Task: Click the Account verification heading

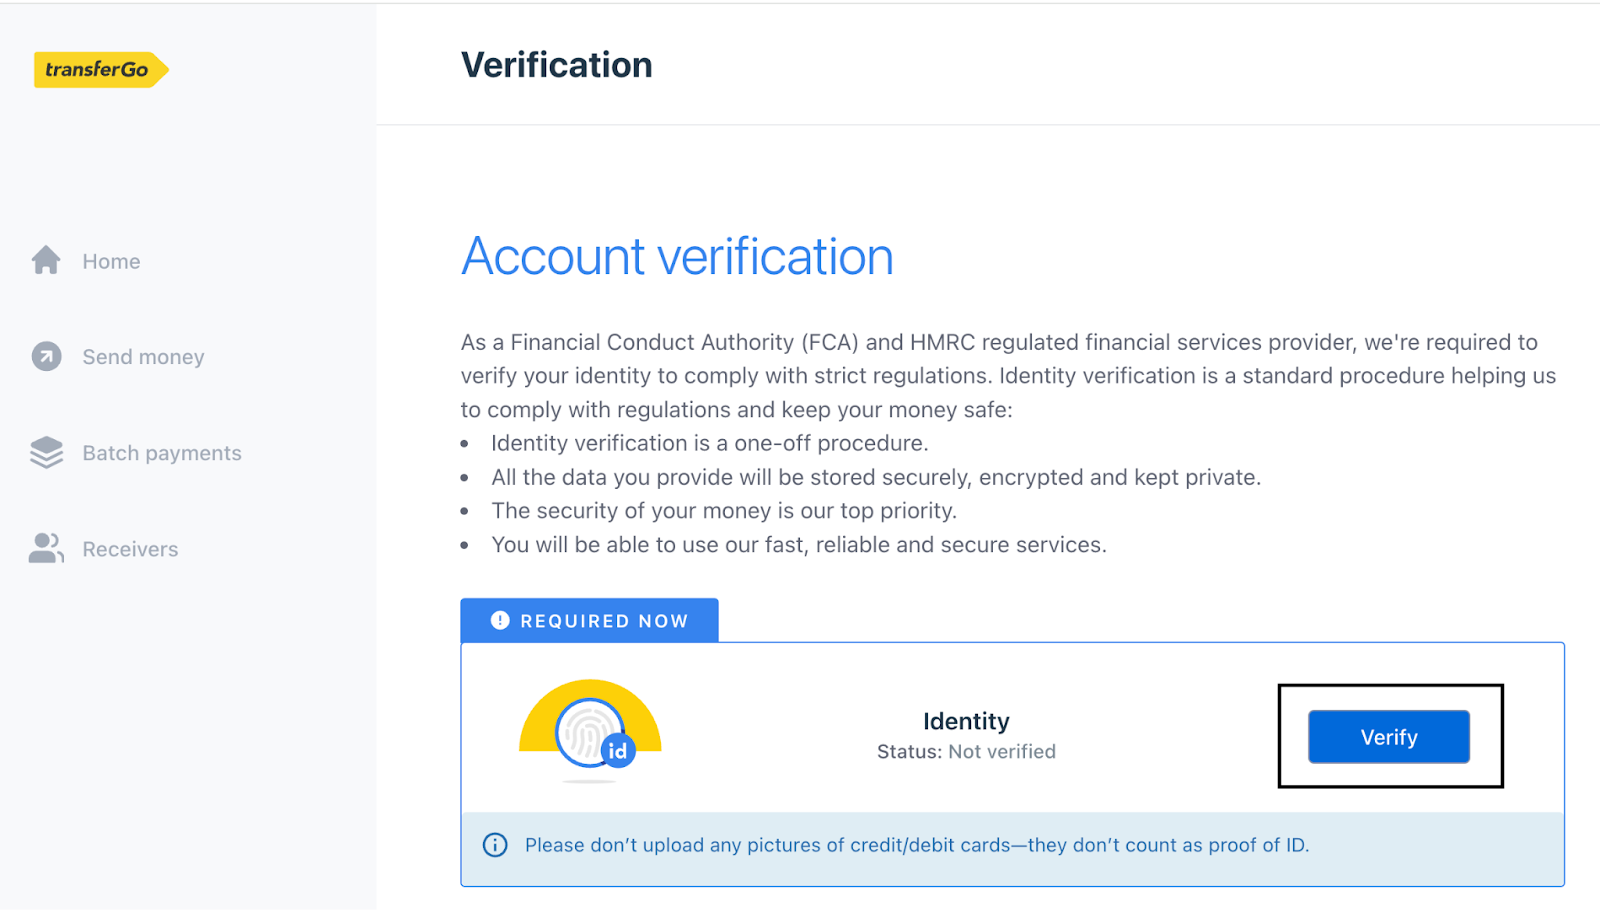Action: (677, 257)
